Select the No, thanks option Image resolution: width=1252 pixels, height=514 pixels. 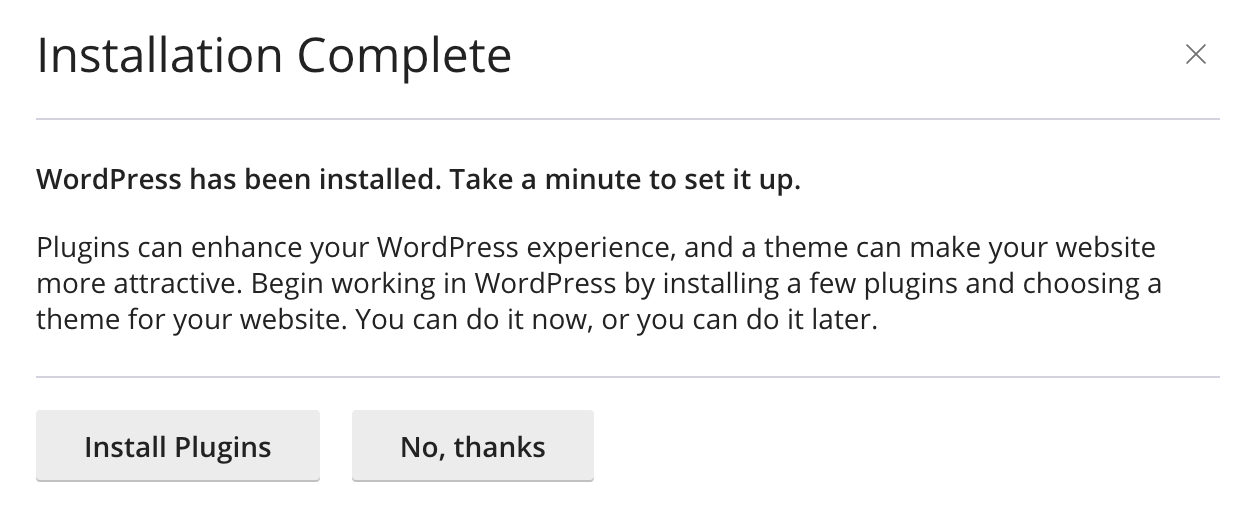(x=472, y=446)
